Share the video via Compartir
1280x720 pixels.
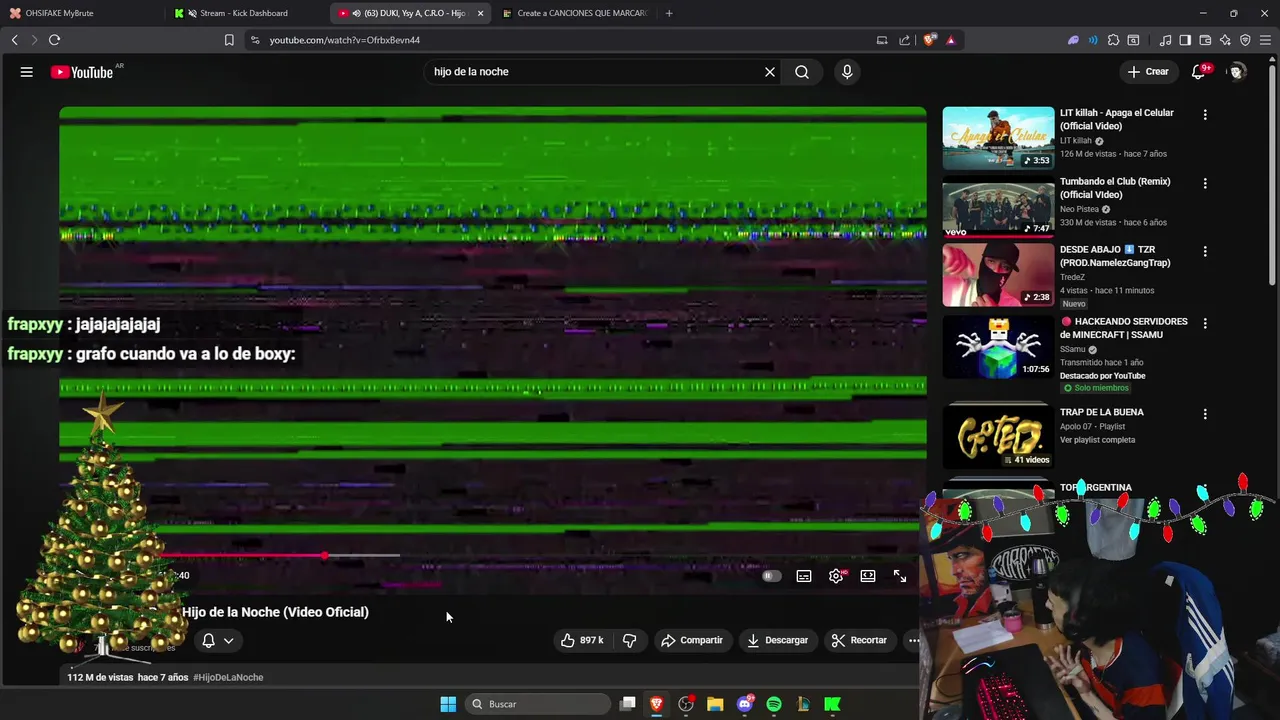point(692,640)
